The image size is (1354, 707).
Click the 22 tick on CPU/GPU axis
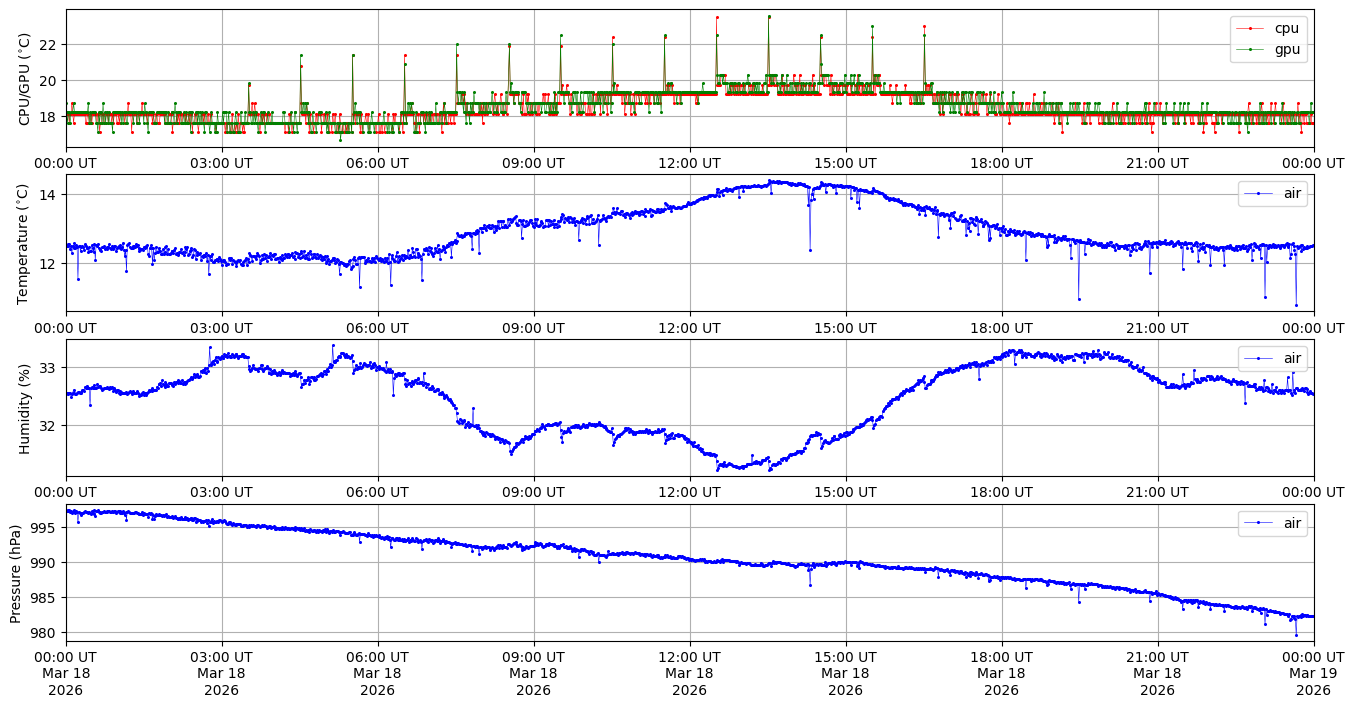pyautogui.click(x=48, y=45)
